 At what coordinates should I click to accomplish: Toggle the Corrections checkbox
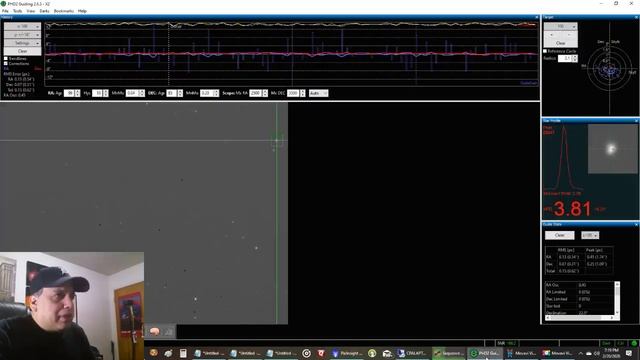point(6,64)
